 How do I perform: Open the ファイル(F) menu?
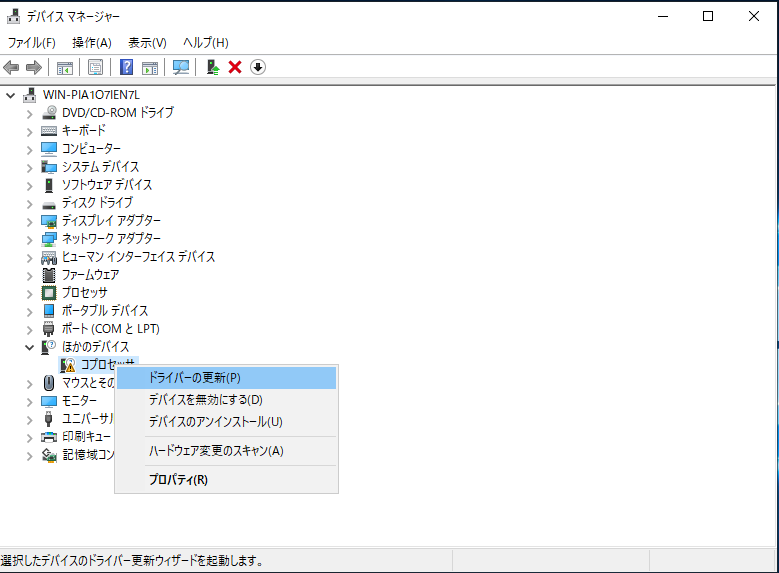31,43
